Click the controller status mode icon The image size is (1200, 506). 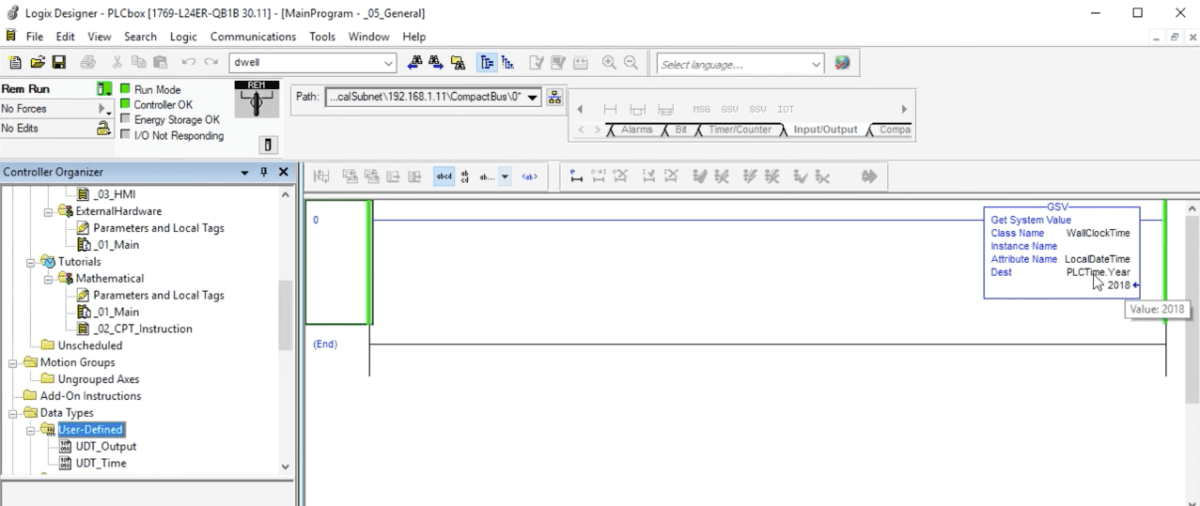pos(104,89)
